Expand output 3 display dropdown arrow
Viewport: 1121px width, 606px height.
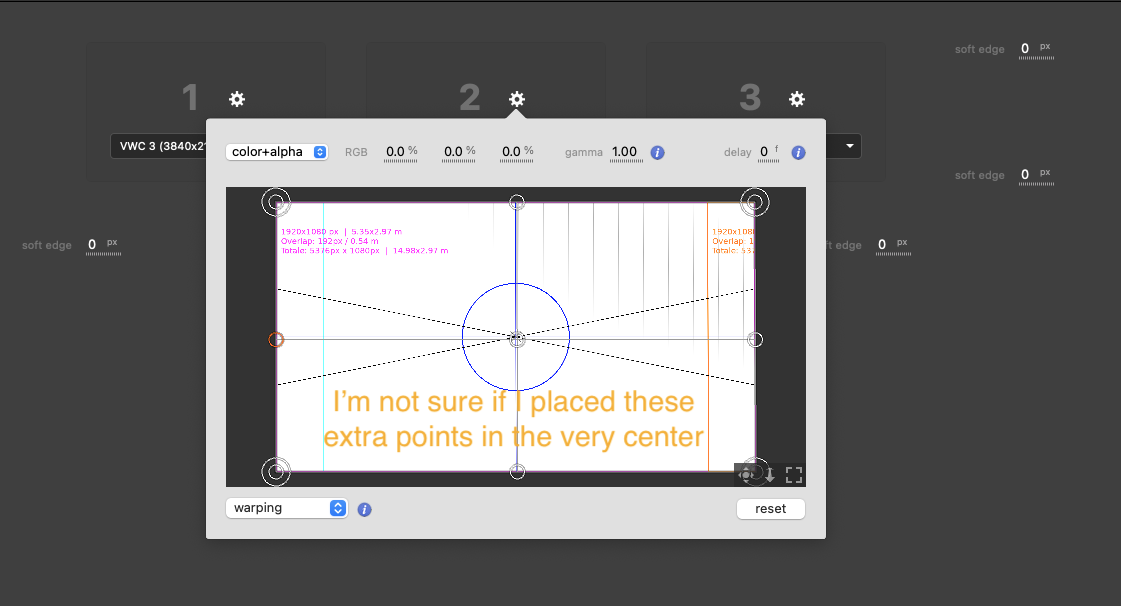point(850,147)
